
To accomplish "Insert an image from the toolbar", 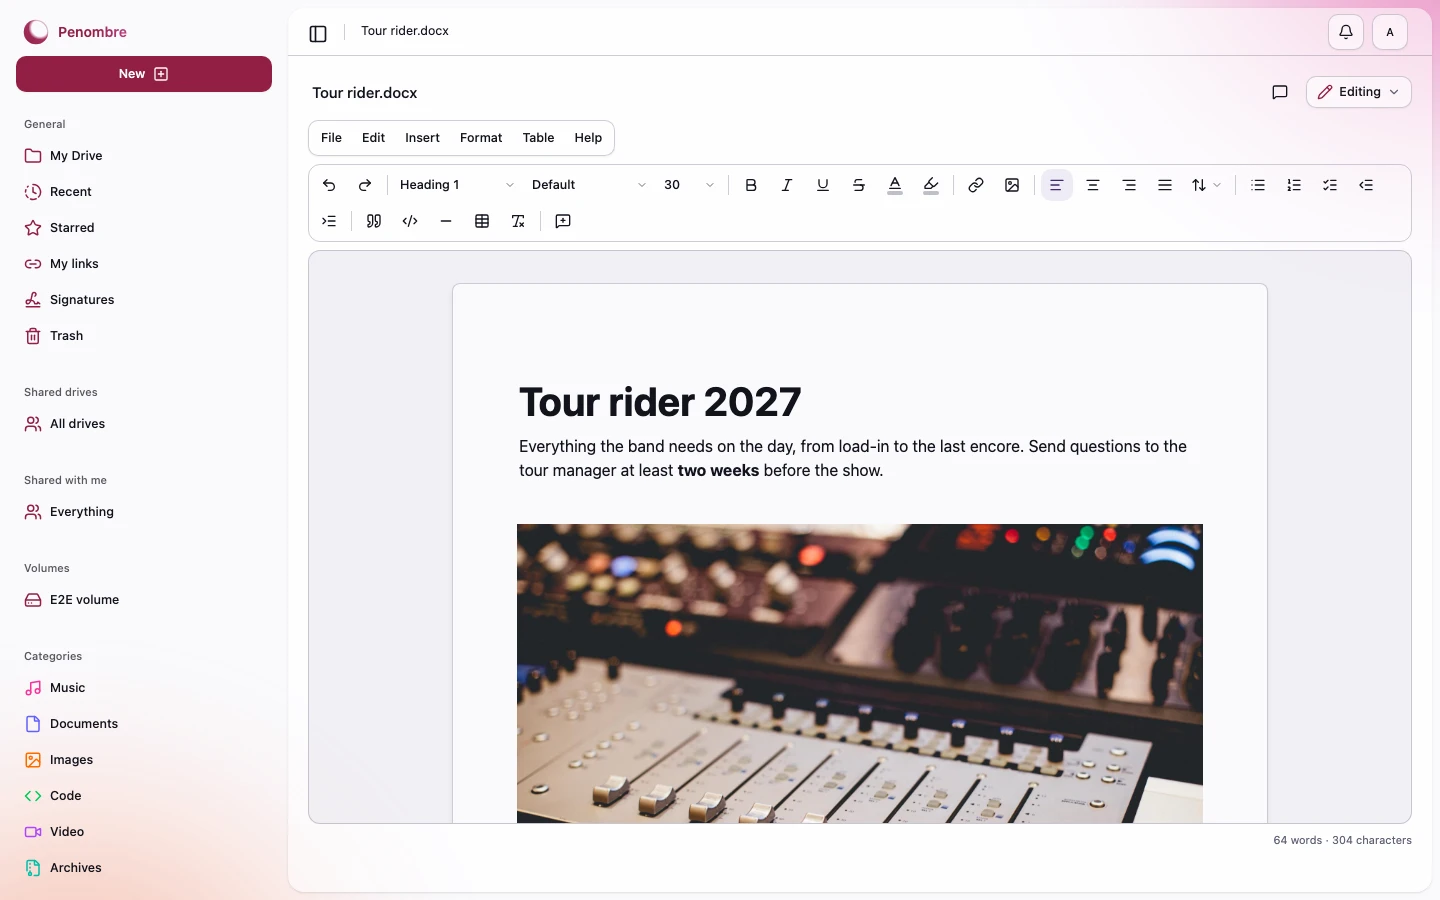I will point(1012,185).
